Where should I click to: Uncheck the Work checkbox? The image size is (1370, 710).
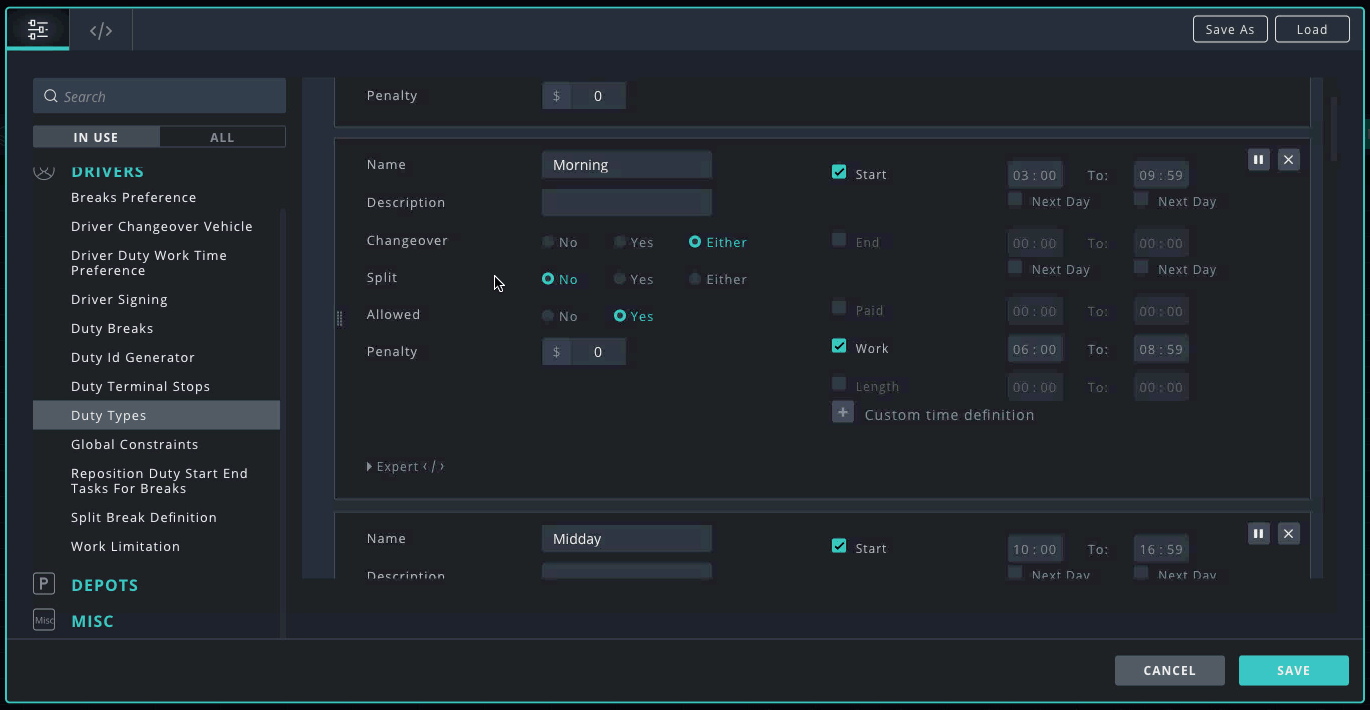point(839,346)
